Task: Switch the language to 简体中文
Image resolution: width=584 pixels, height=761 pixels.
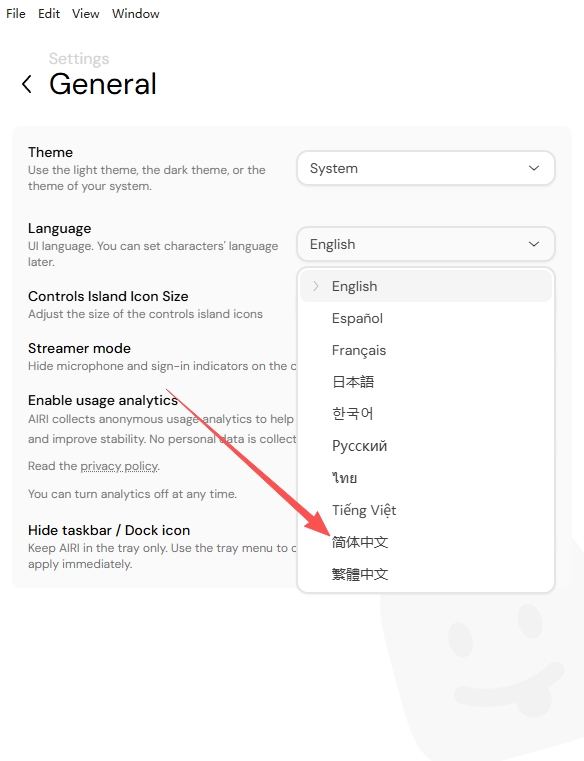Action: click(x=426, y=542)
